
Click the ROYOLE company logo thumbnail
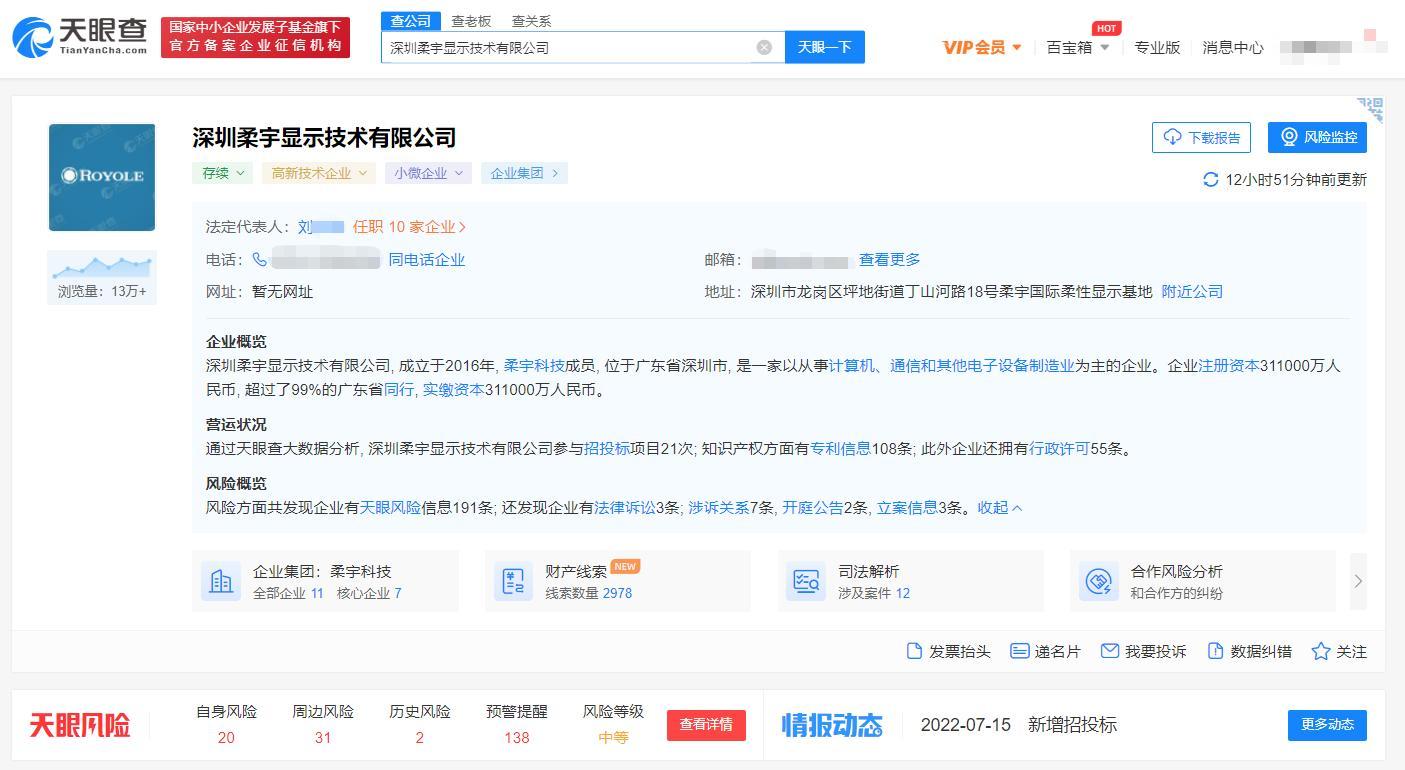point(102,177)
